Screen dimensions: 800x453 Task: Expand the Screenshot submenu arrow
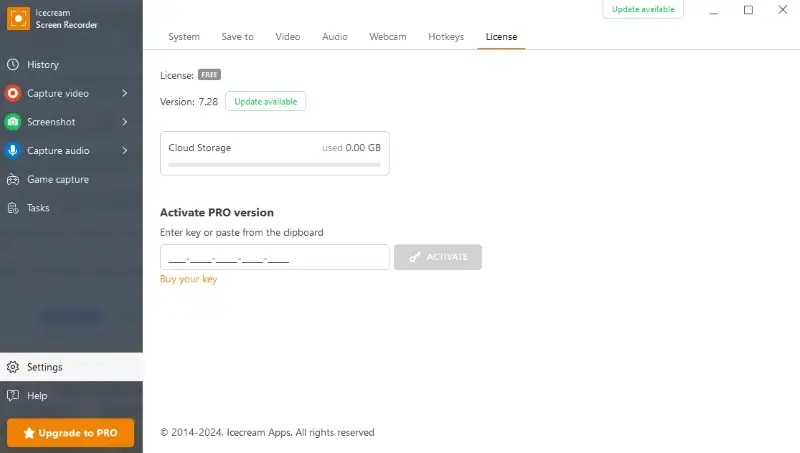(125, 122)
